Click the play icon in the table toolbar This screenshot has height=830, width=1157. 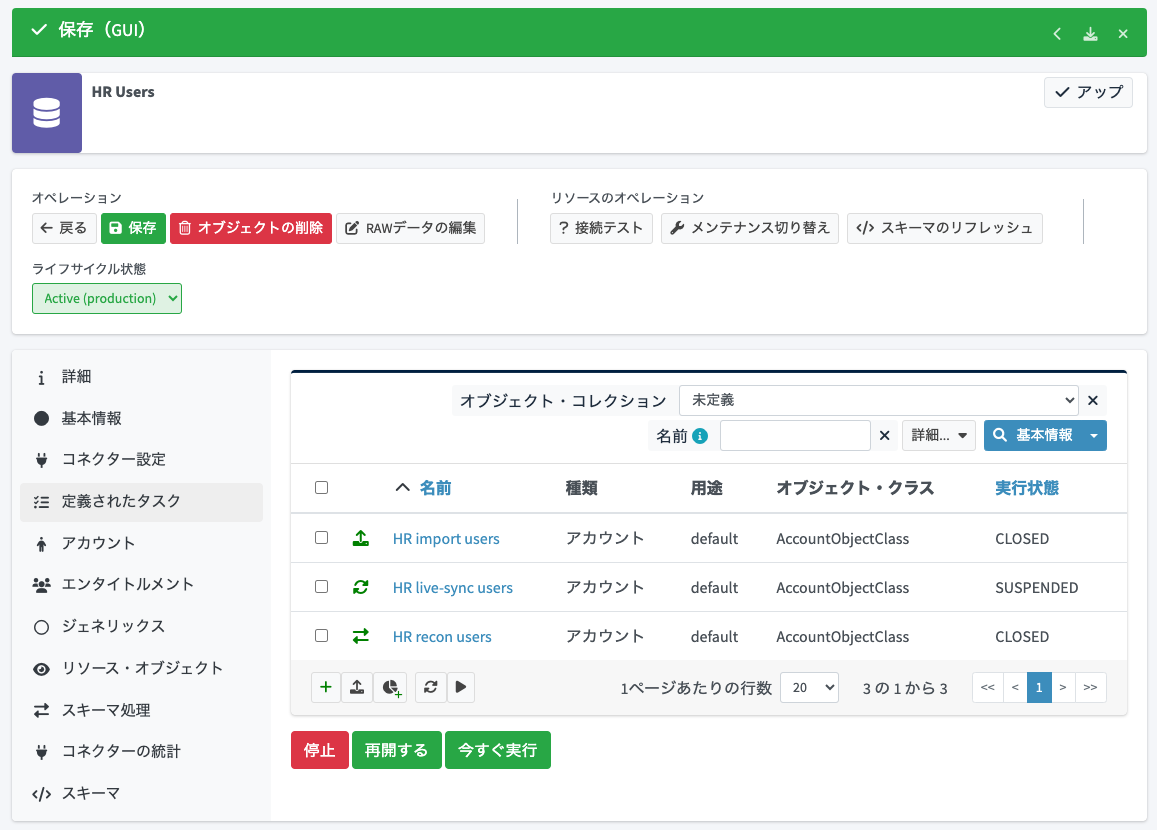tap(460, 688)
